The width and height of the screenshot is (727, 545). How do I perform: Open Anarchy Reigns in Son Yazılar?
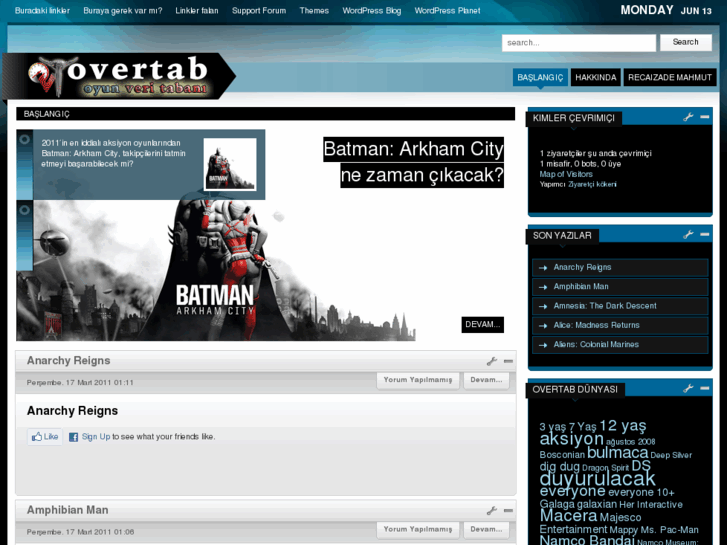[620, 268]
